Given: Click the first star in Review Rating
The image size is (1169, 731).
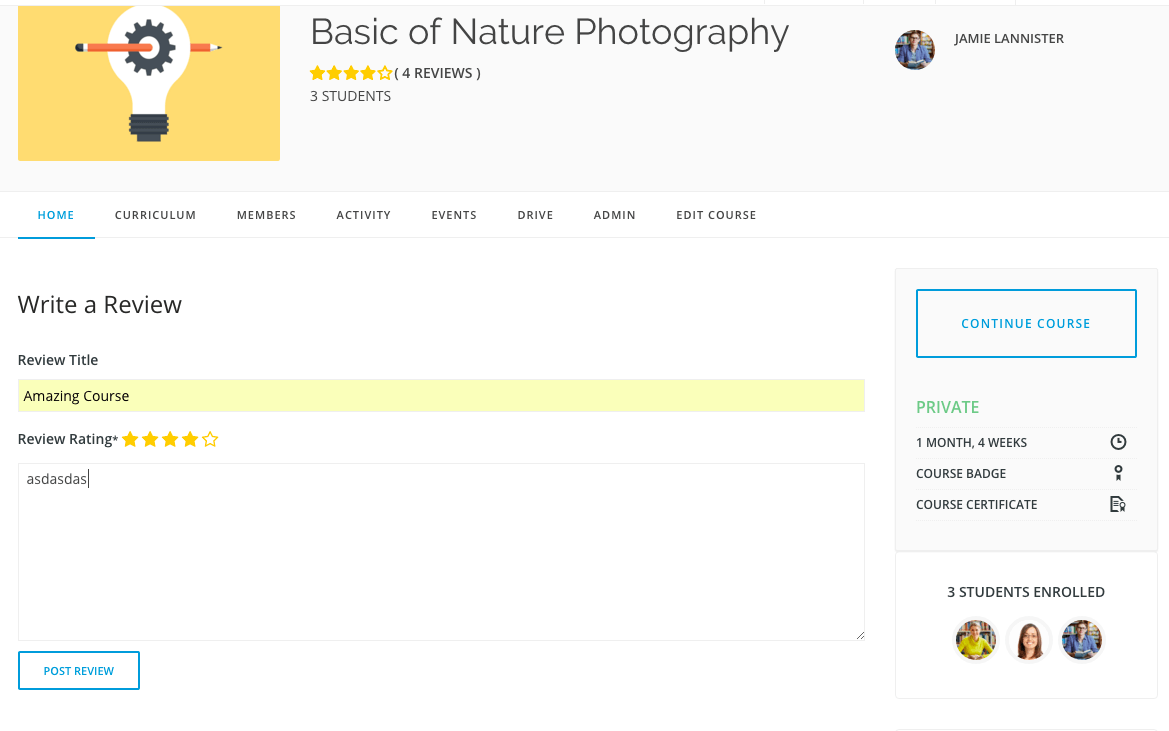Looking at the screenshot, I should pyautogui.click(x=130, y=439).
